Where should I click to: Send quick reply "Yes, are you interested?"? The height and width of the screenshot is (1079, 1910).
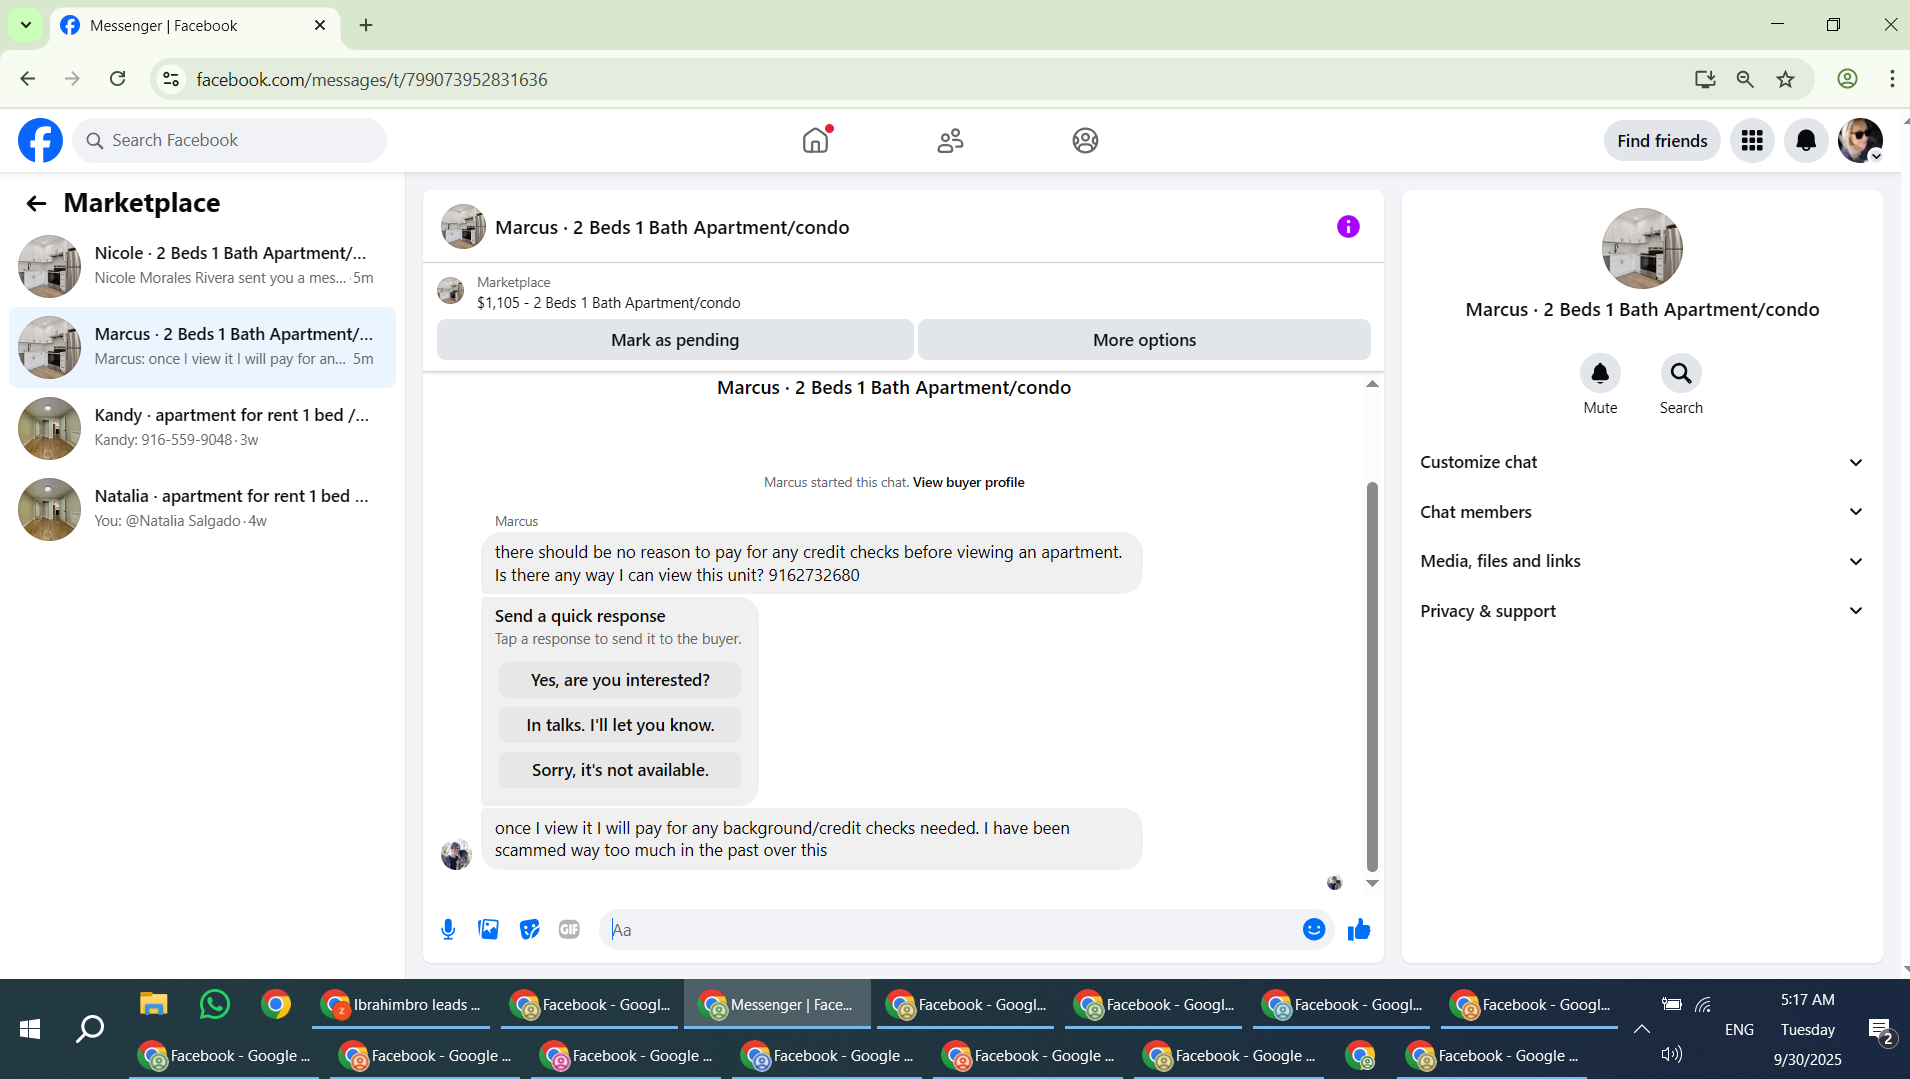tap(620, 680)
